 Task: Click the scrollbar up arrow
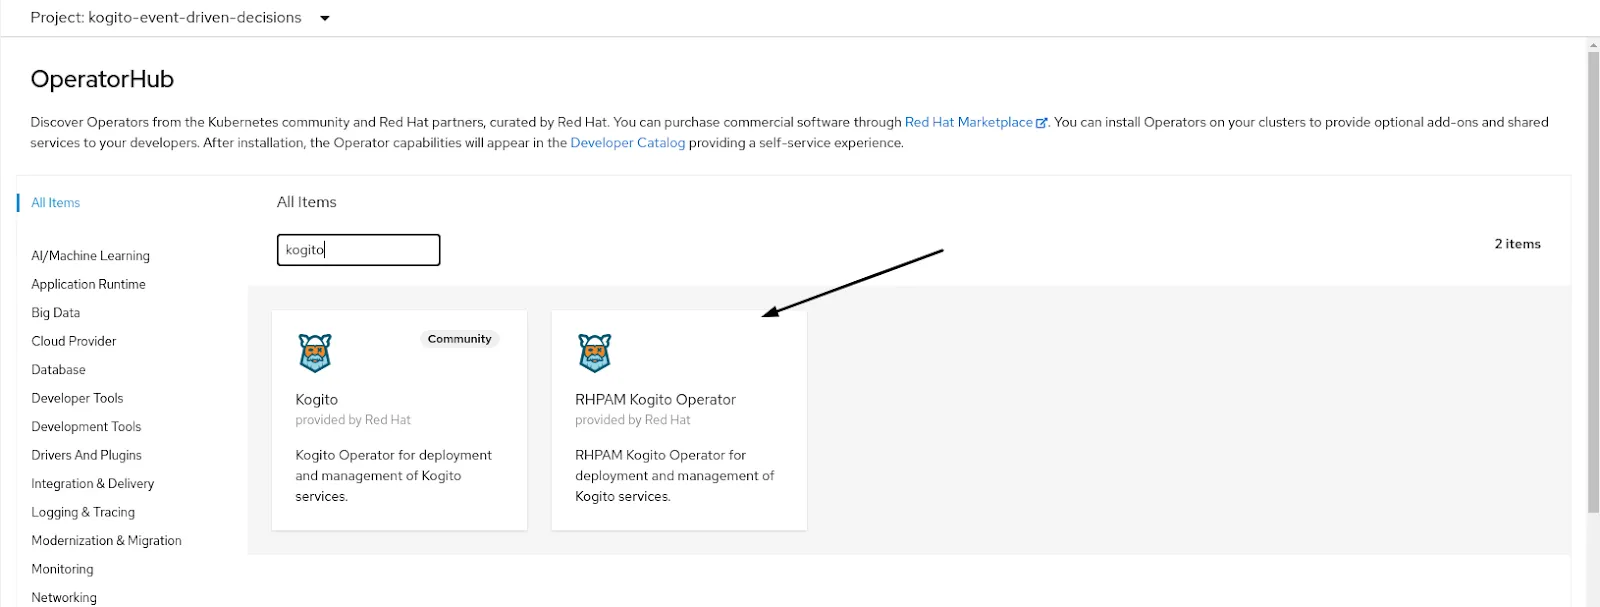(1593, 45)
